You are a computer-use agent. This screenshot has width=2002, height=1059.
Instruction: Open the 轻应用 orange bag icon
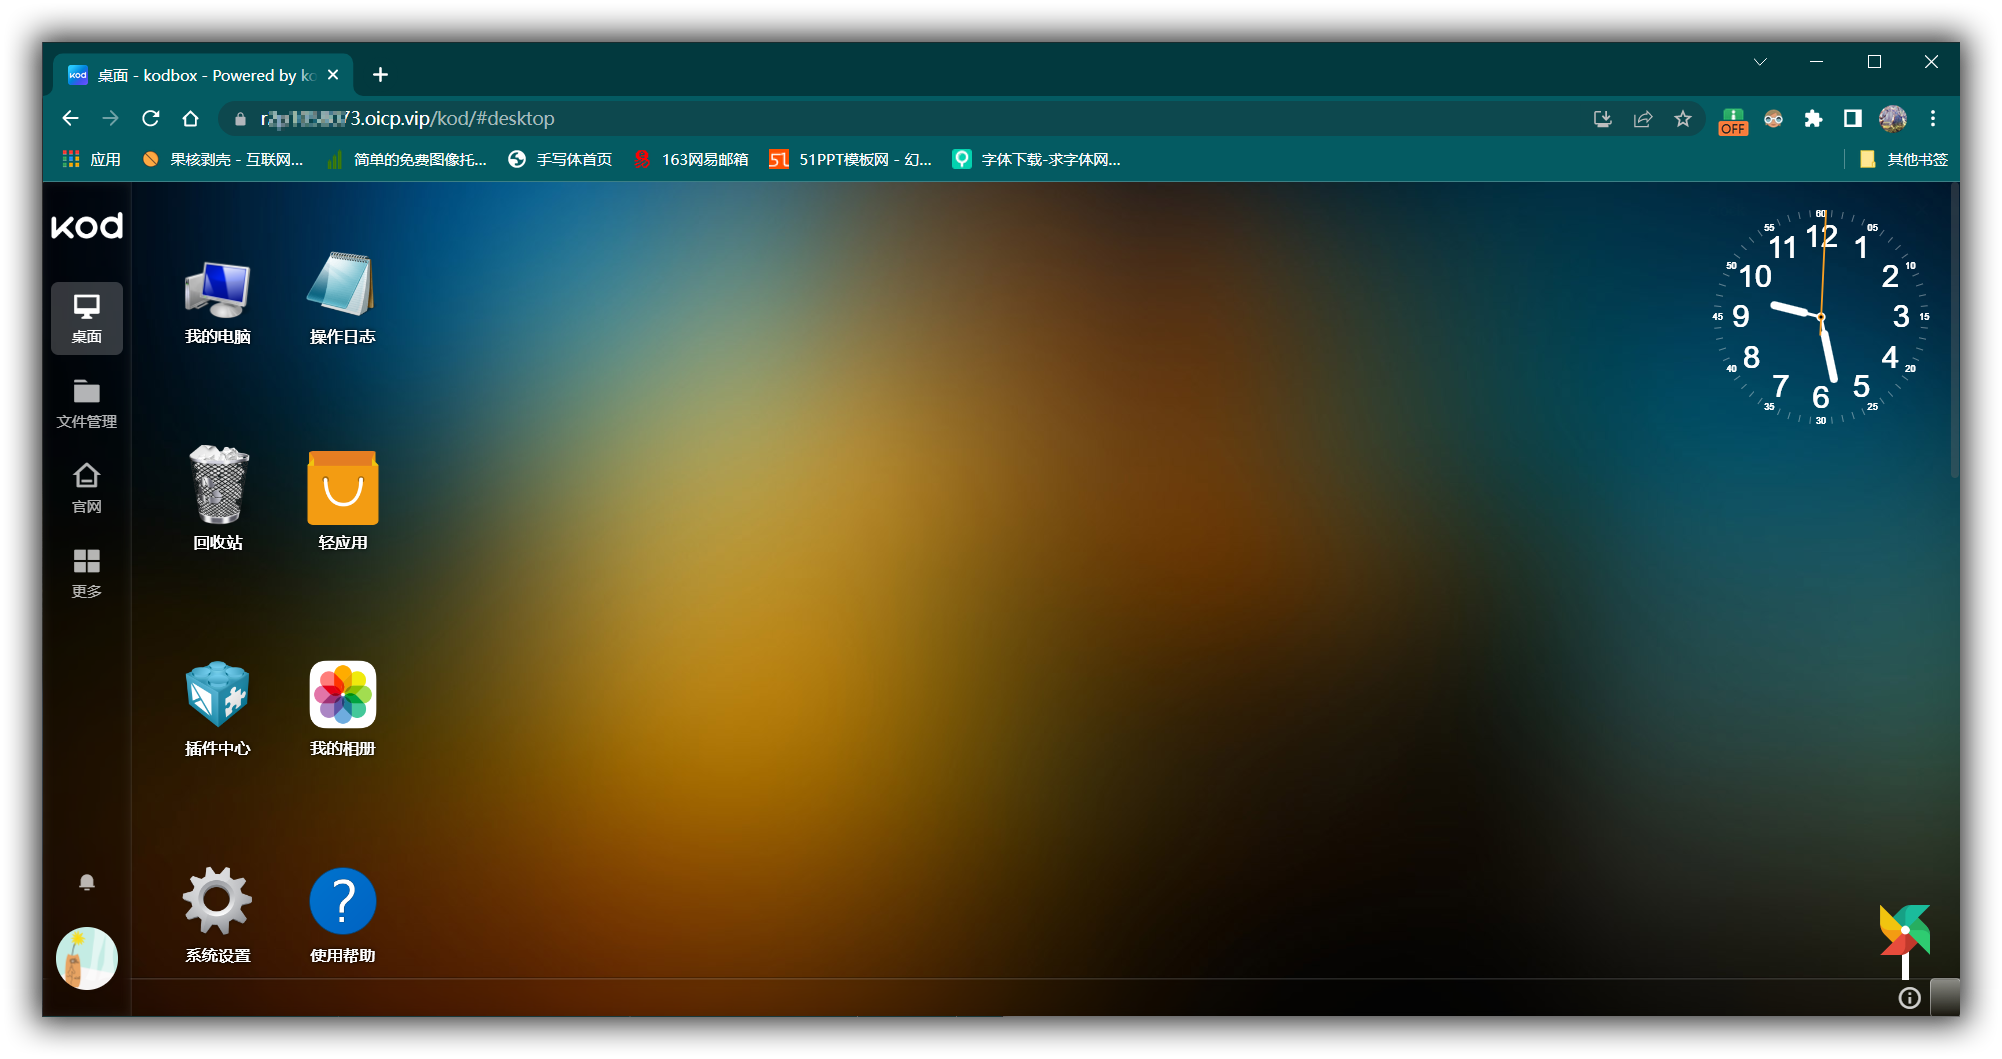point(342,498)
